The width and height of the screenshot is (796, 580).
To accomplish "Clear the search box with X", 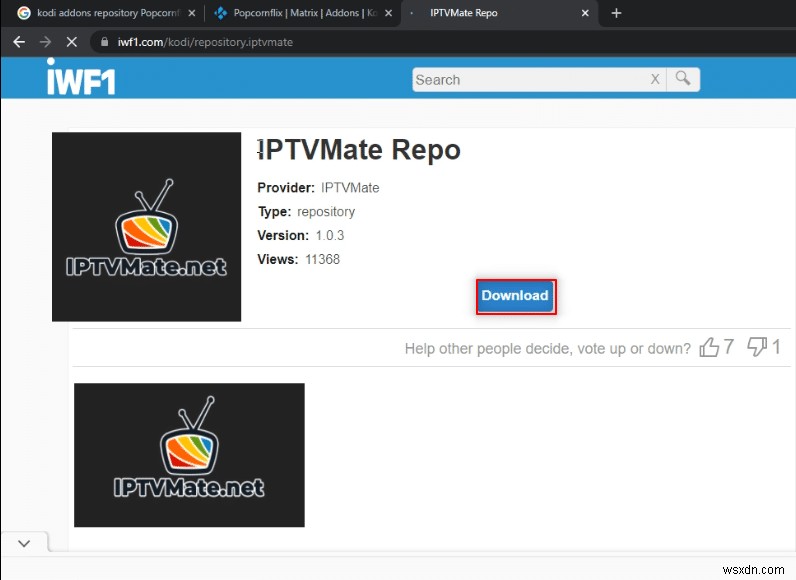I will (655, 79).
